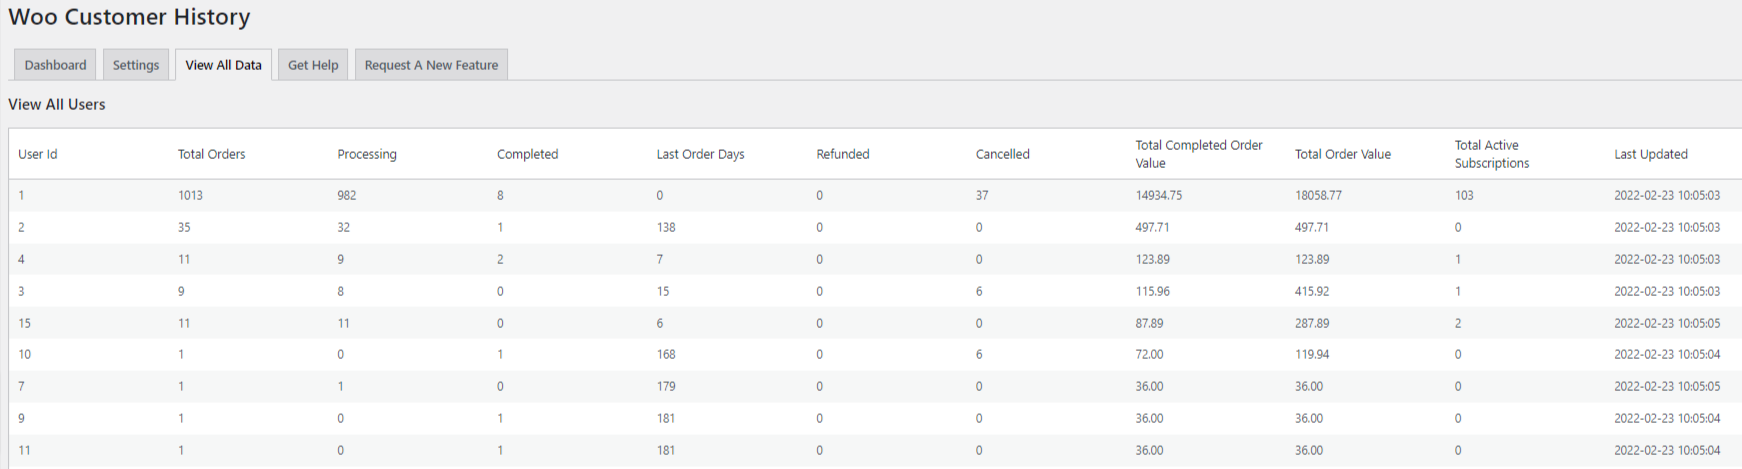Click total order value 18058.77
This screenshot has height=469, width=1742.
coord(1318,195)
